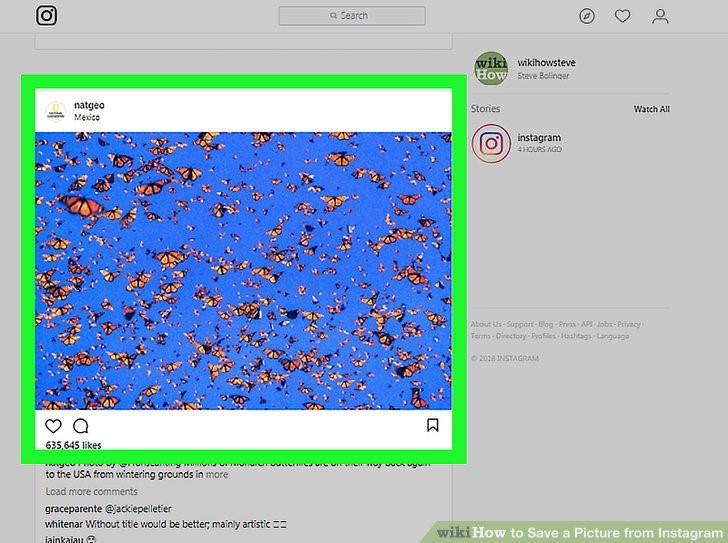Screen dimensions: 728x543
Task: Open the About Us footer link
Action: click(x=486, y=324)
